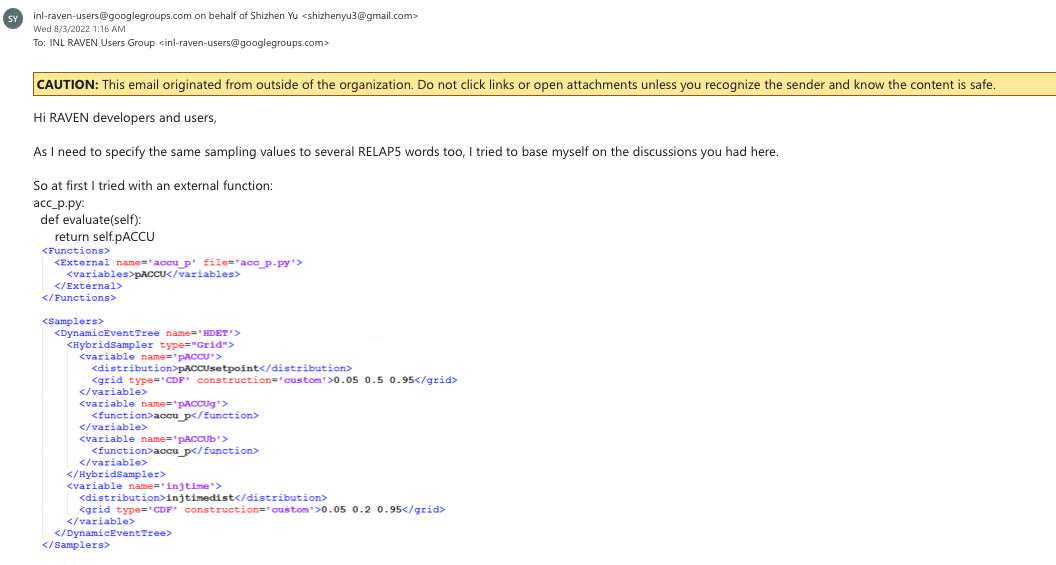Click line 'So at first I tried with an external function:'
This screenshot has width=1056, height=565.
pos(153,186)
